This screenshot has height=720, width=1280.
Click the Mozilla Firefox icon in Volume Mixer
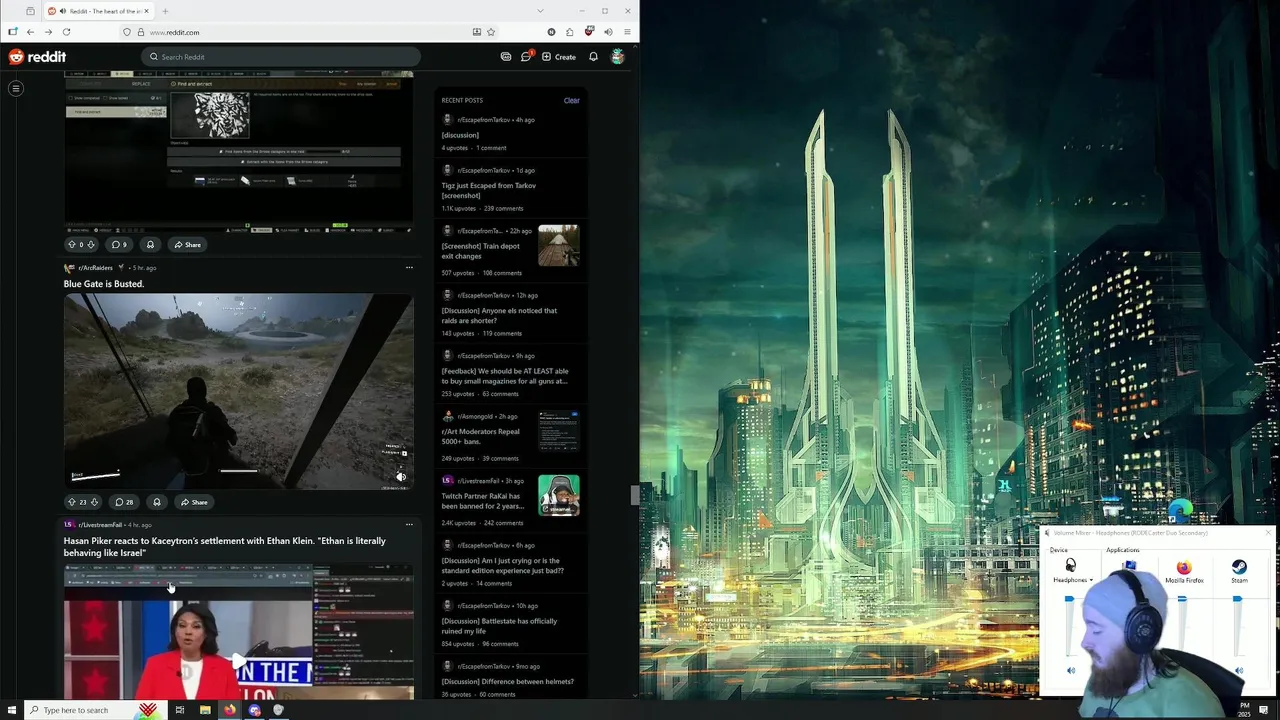pos(1184,567)
